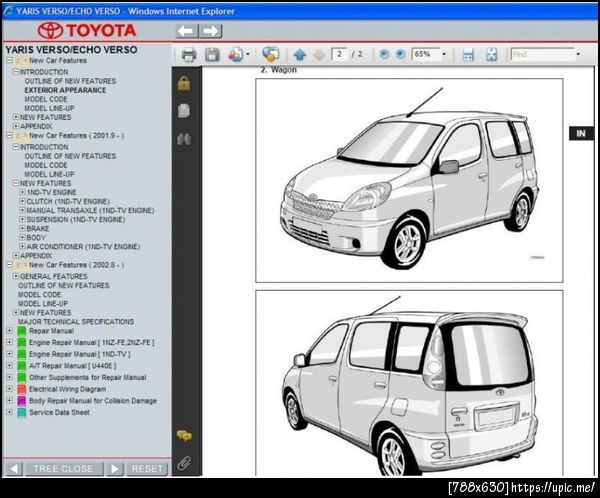The width and height of the screenshot is (600, 498).
Task: Click the RESET button
Action: (147, 469)
